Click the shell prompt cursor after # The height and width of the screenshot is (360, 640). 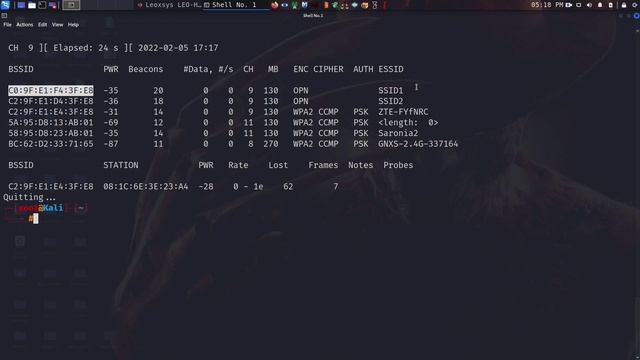pos(36,218)
